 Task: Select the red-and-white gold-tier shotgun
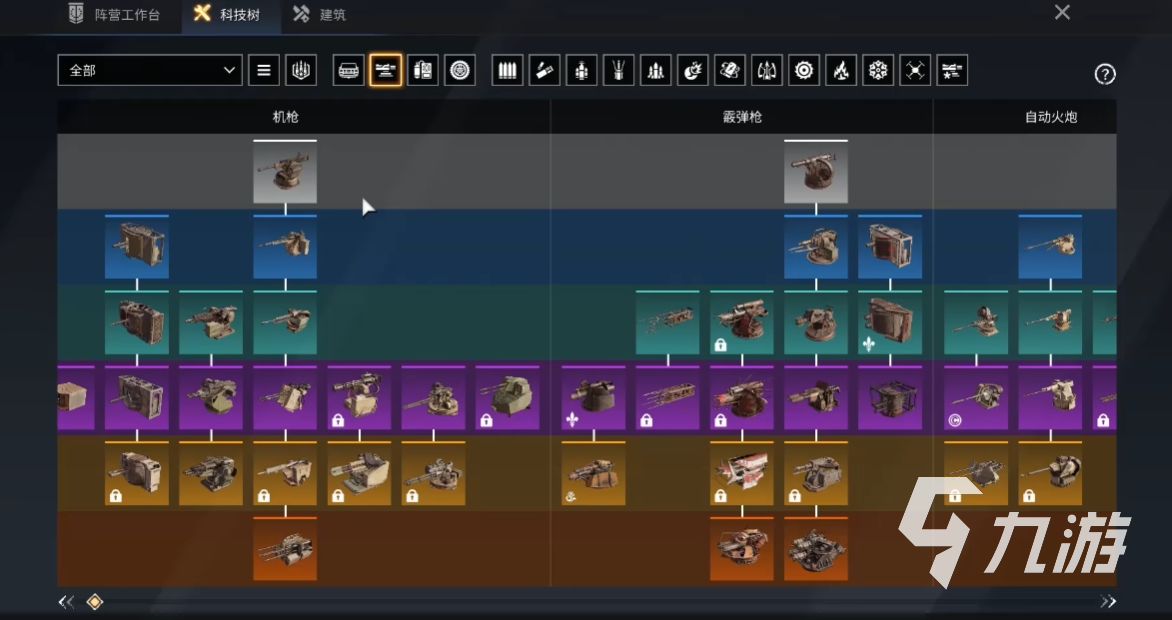pyautogui.click(x=741, y=473)
